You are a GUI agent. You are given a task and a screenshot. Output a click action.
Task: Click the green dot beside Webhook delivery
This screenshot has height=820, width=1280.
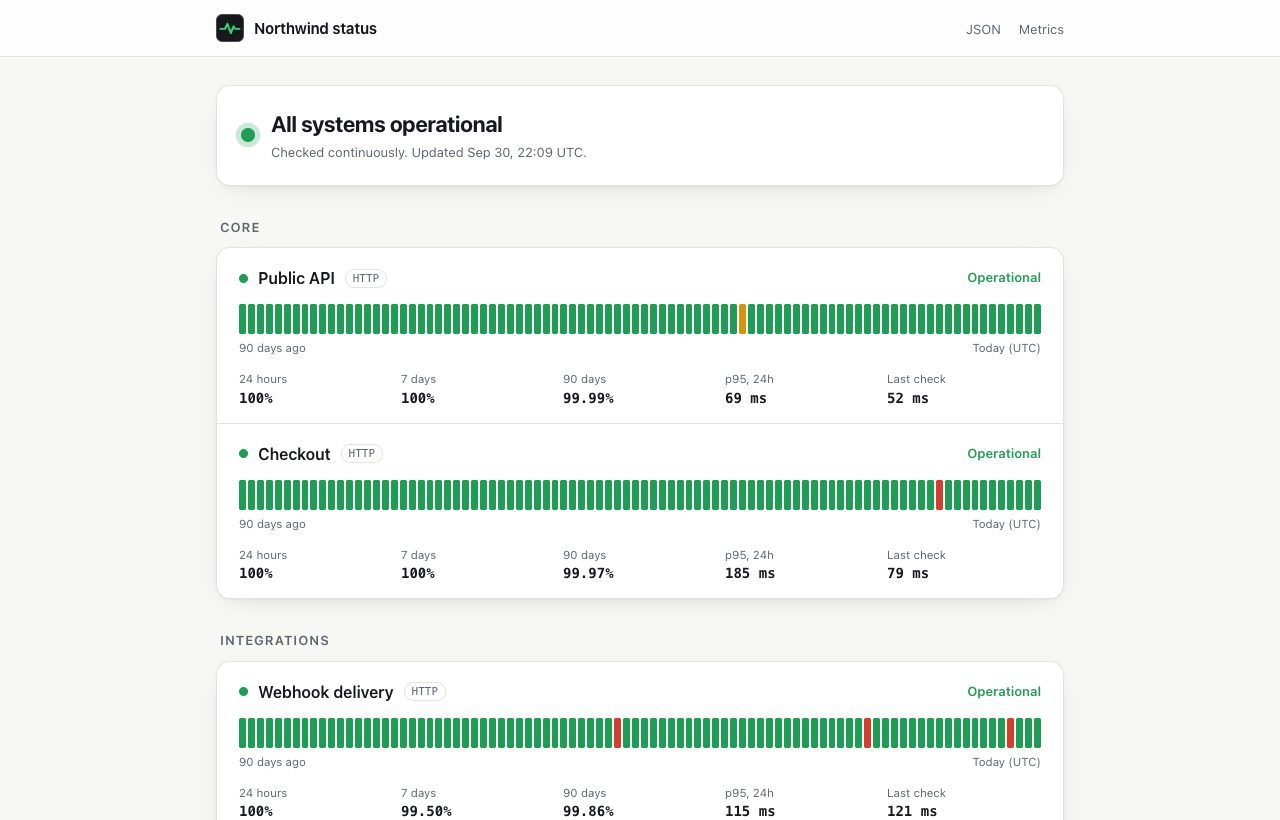(x=243, y=691)
